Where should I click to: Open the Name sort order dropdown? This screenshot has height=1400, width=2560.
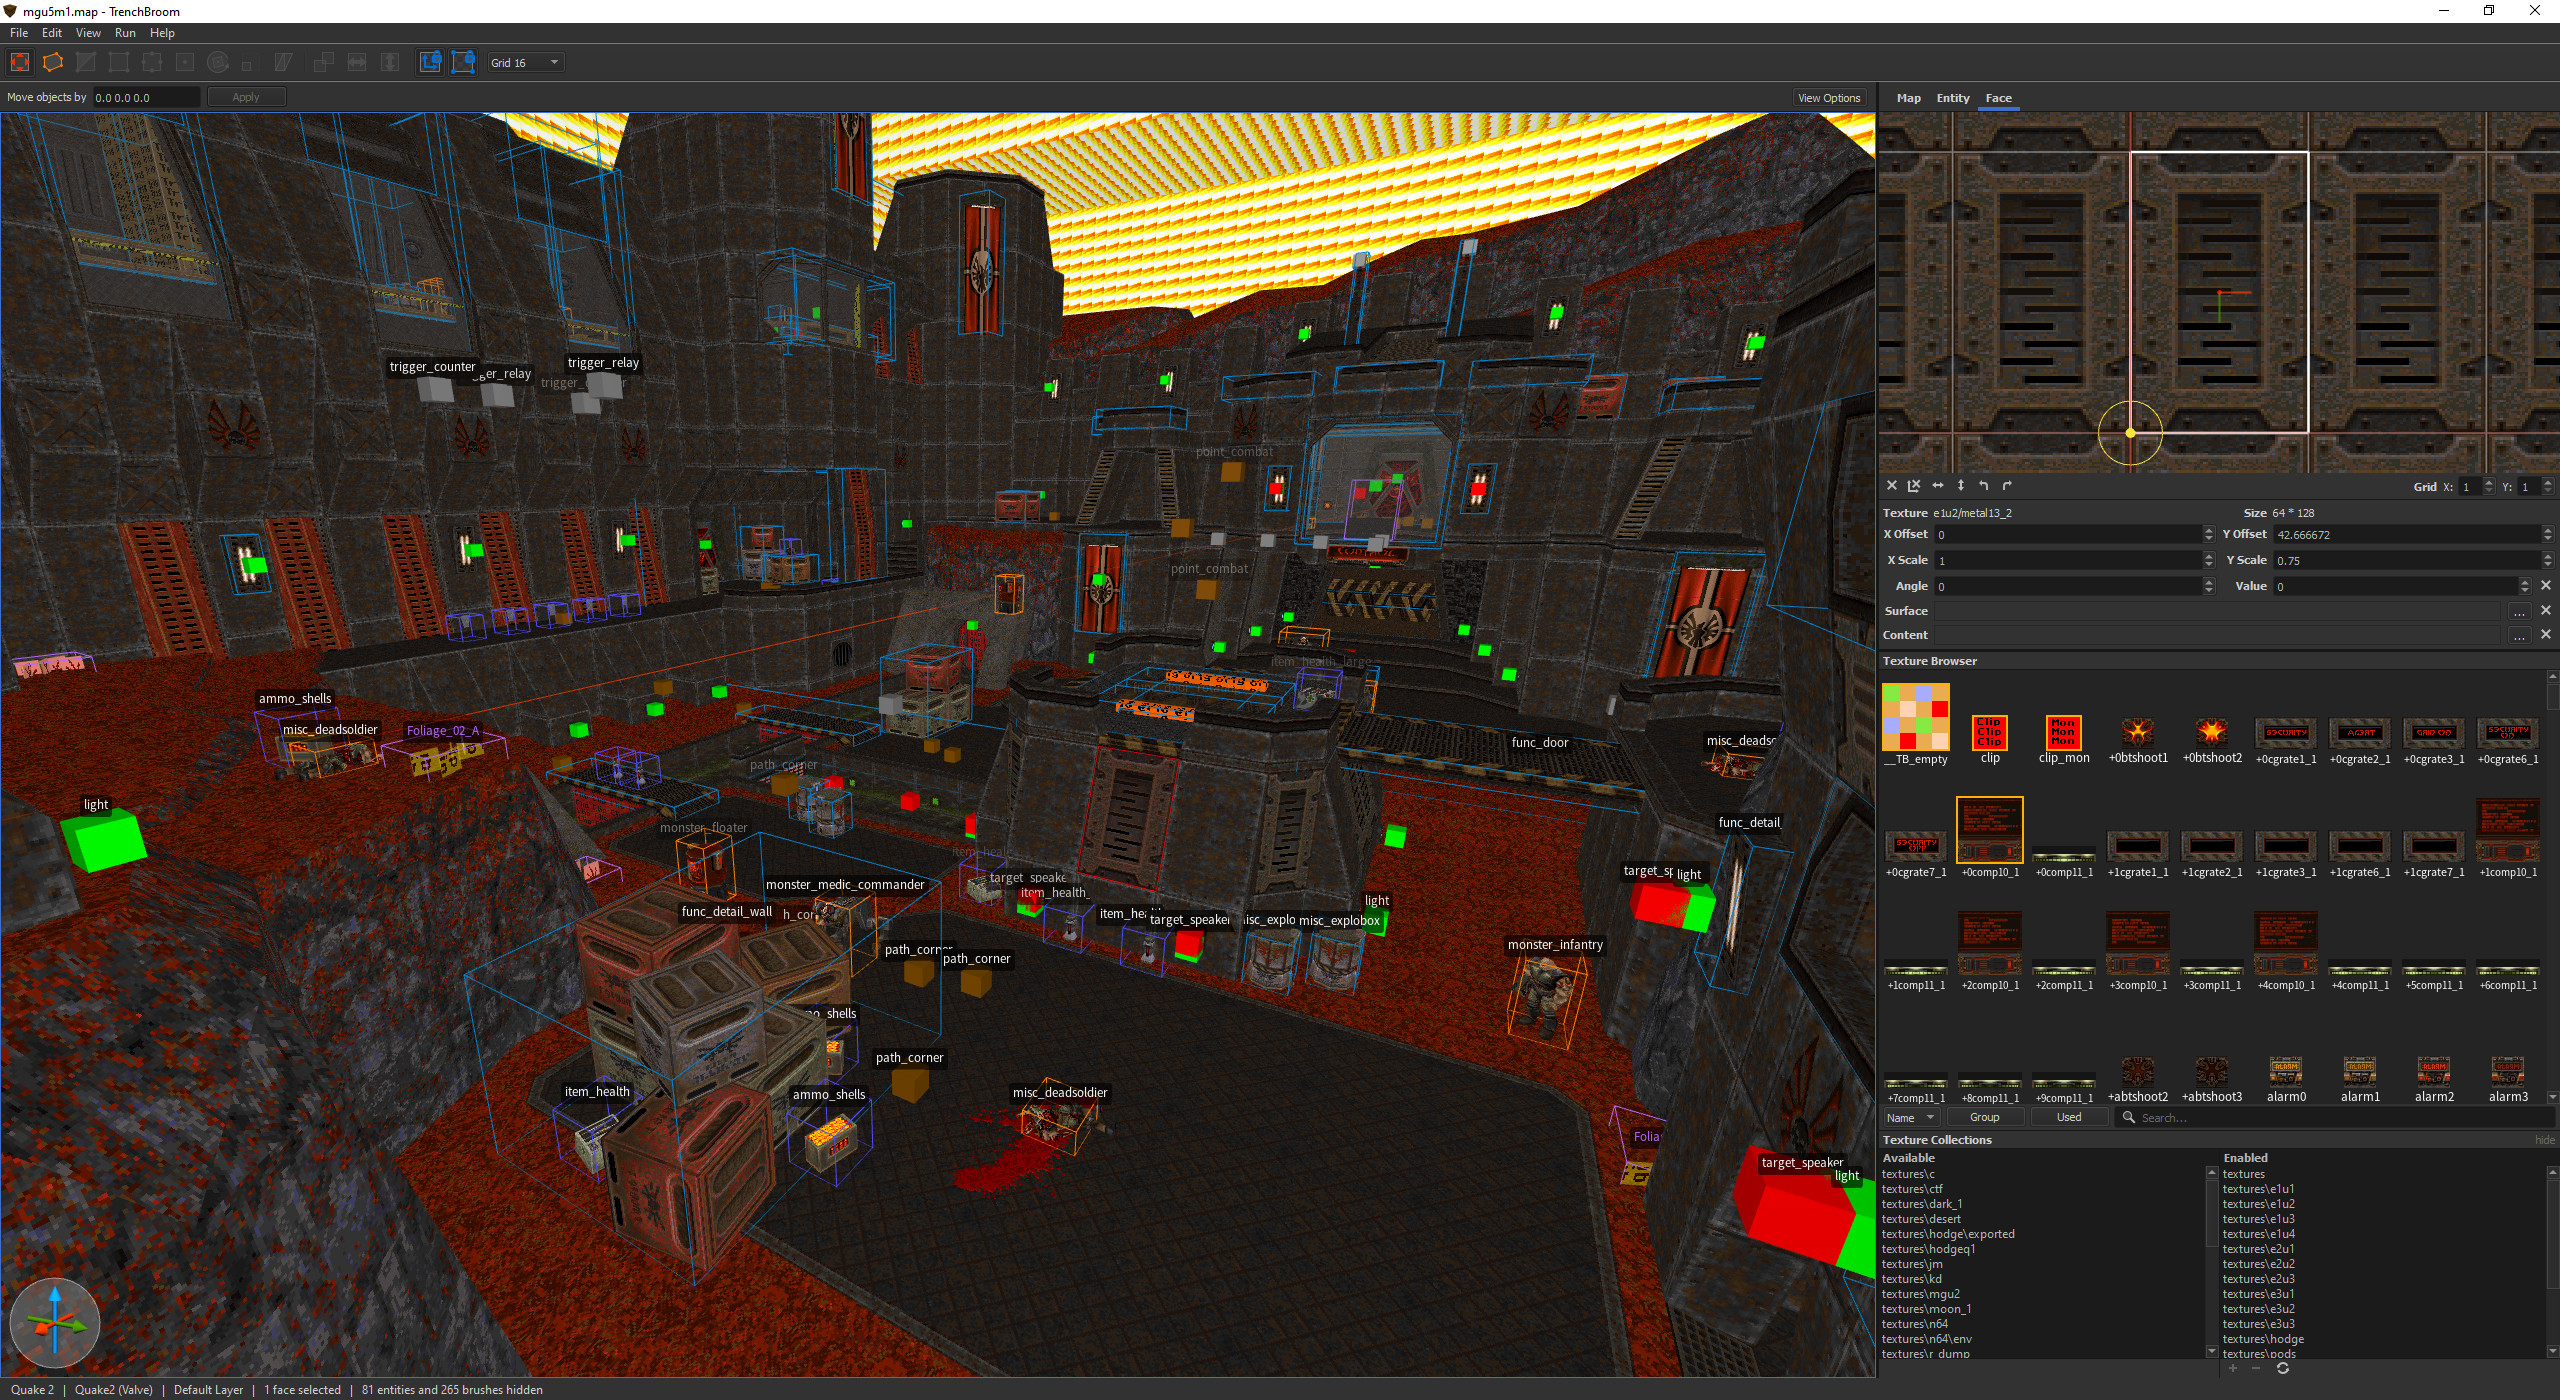coord(1910,1117)
